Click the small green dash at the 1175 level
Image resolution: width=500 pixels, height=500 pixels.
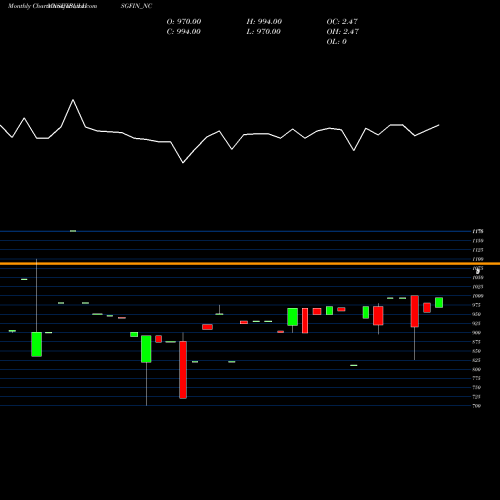coord(73,231)
